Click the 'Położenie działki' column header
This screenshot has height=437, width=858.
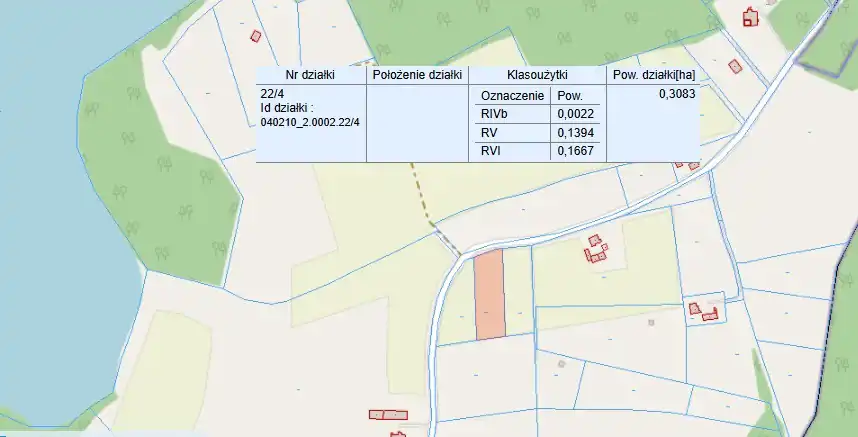click(416, 74)
